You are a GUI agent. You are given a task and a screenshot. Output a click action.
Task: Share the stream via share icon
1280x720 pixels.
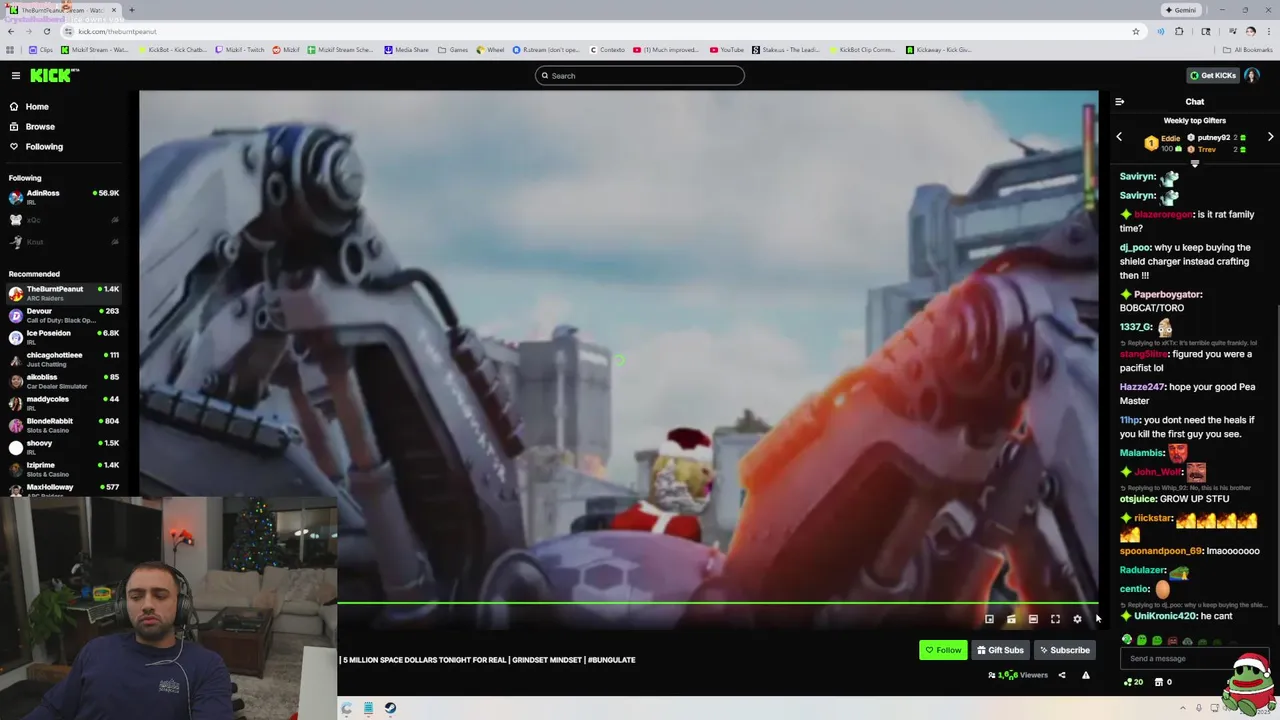(1062, 675)
